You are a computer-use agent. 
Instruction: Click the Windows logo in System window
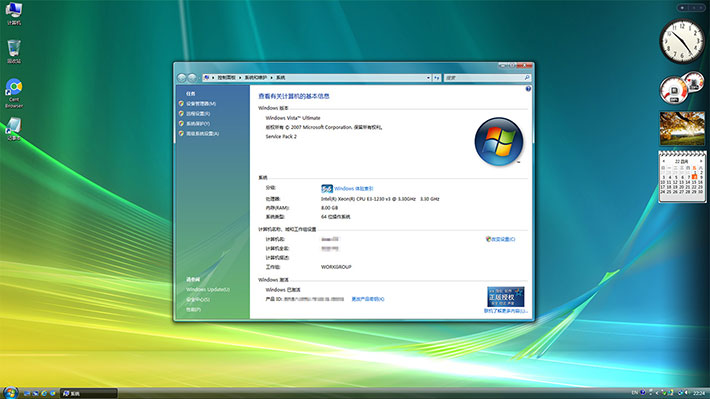499,142
